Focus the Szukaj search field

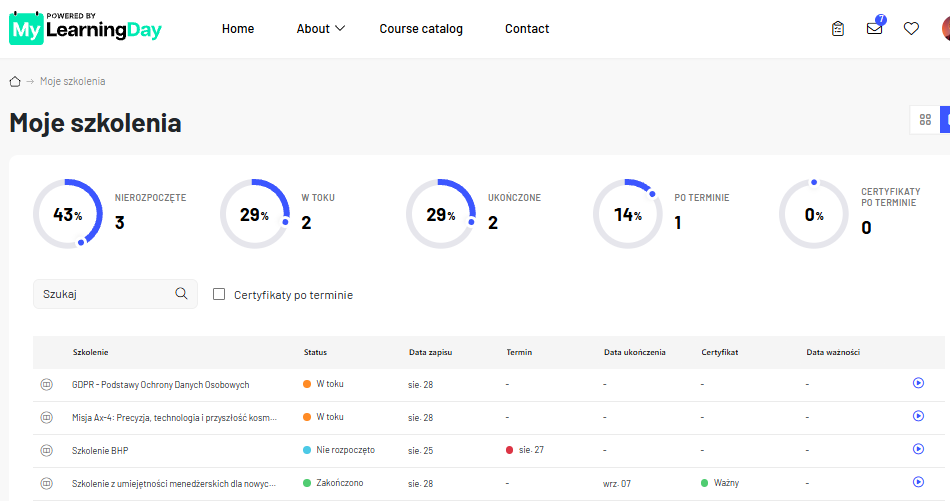(x=115, y=294)
